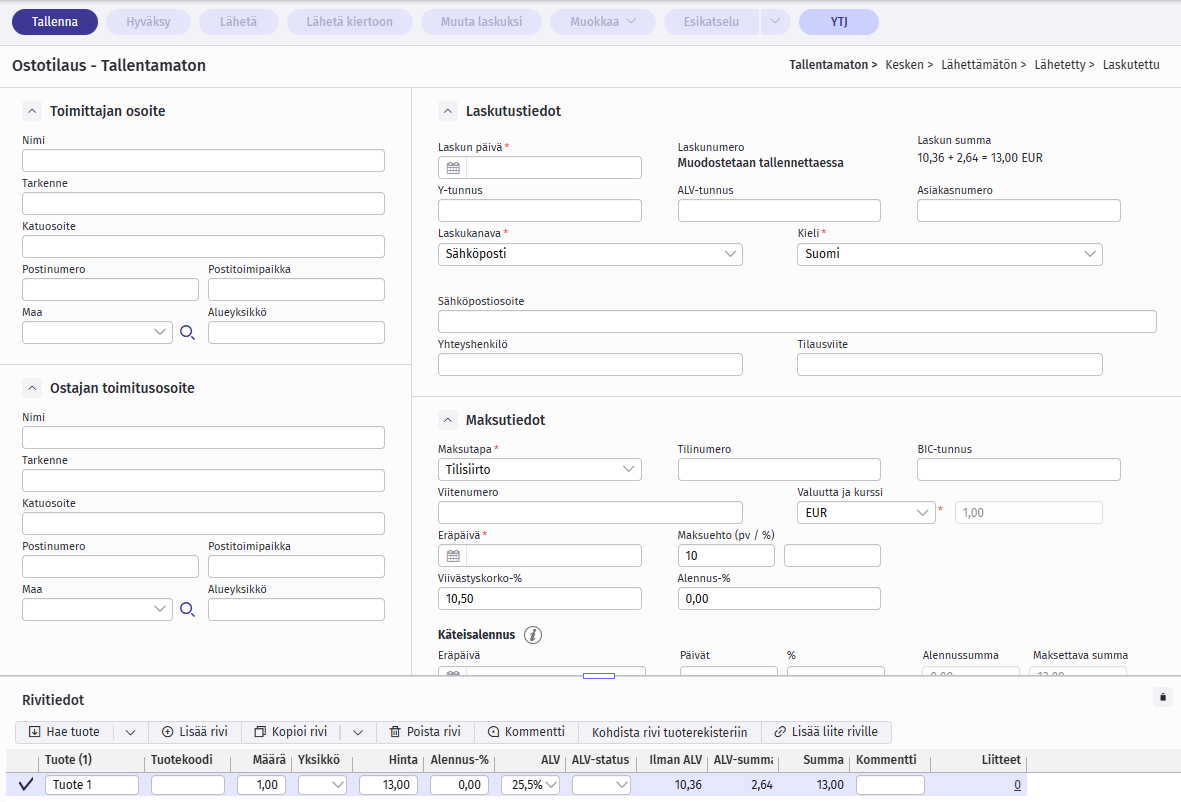Click the search magnifier in Ostajan toimitusosoite

pos(187,610)
